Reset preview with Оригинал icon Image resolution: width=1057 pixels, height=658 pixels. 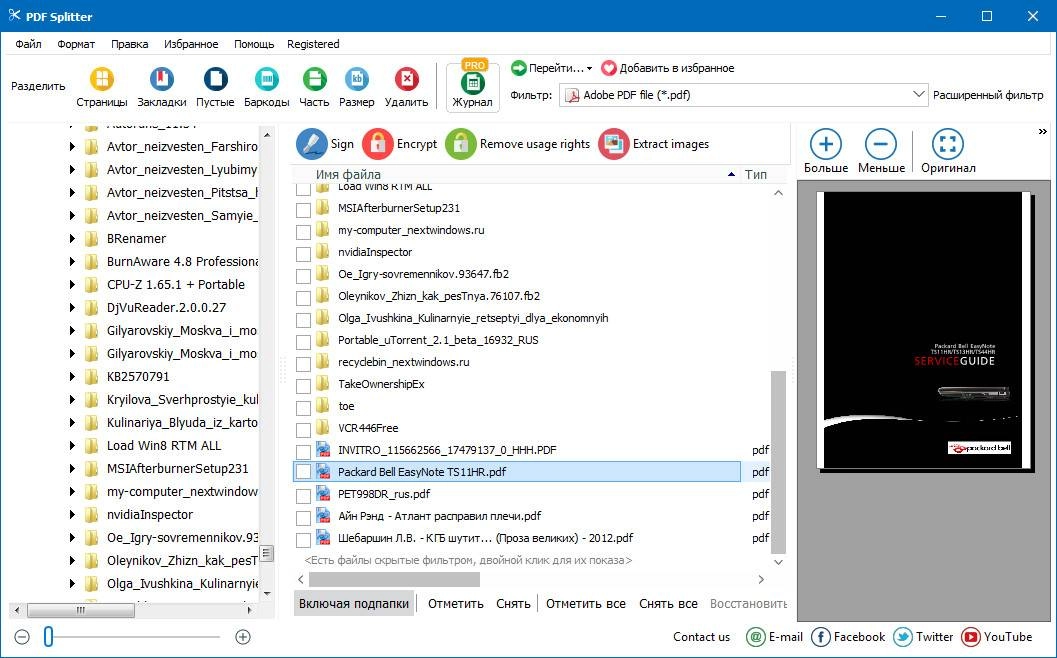pyautogui.click(x=948, y=144)
